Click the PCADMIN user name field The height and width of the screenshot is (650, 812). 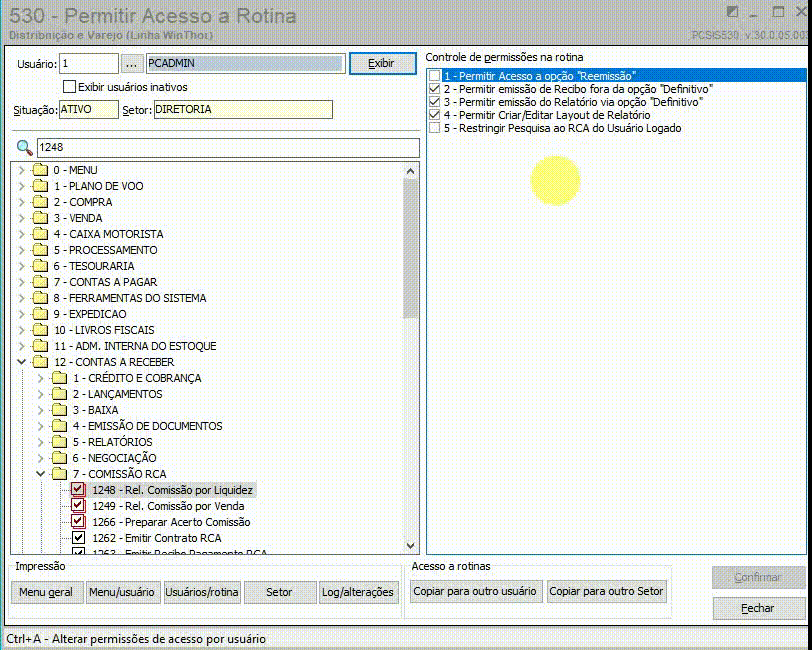tap(245, 64)
